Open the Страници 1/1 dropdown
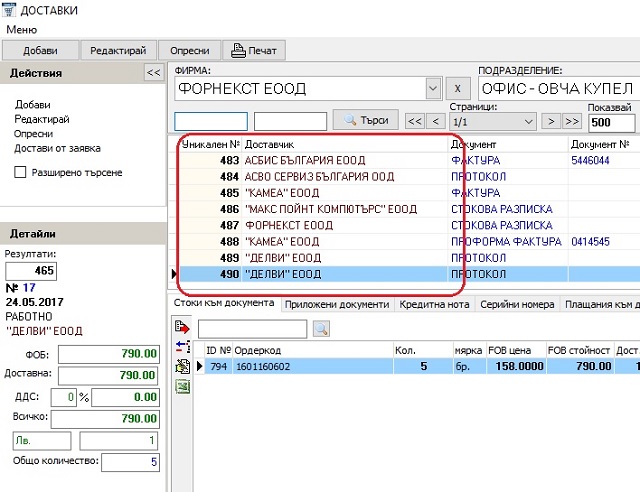640x492 pixels. point(493,122)
